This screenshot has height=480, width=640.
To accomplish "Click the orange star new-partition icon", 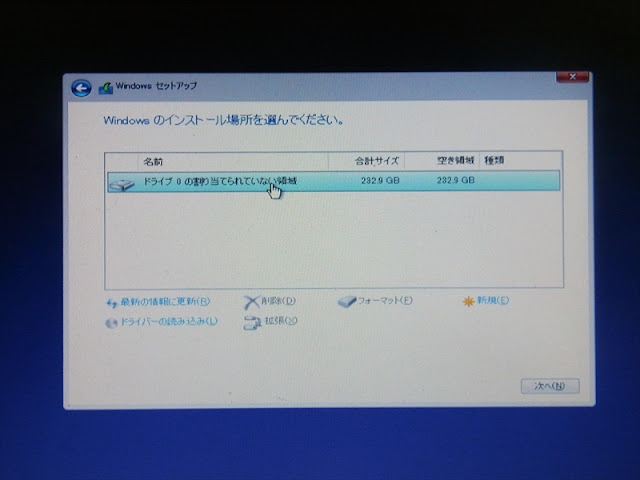I will click(x=468, y=301).
